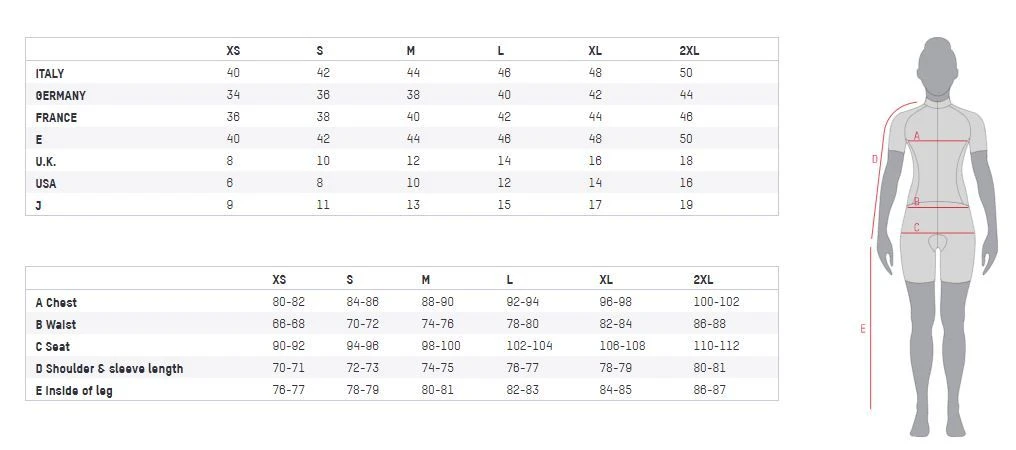Viewport: 1016px width, 450px height.
Task: Click the red D label beside the figure's arm
Action: pos(874,159)
